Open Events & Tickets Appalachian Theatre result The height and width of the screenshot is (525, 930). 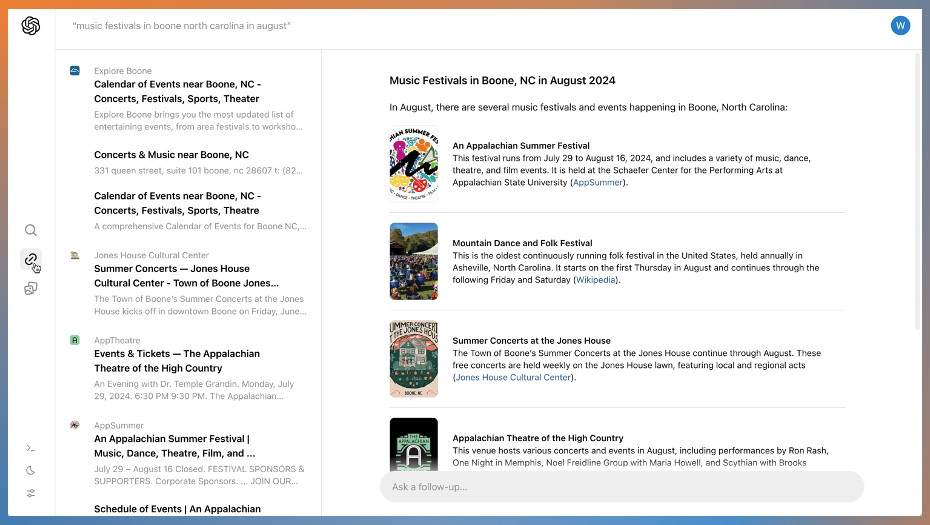(x=177, y=361)
